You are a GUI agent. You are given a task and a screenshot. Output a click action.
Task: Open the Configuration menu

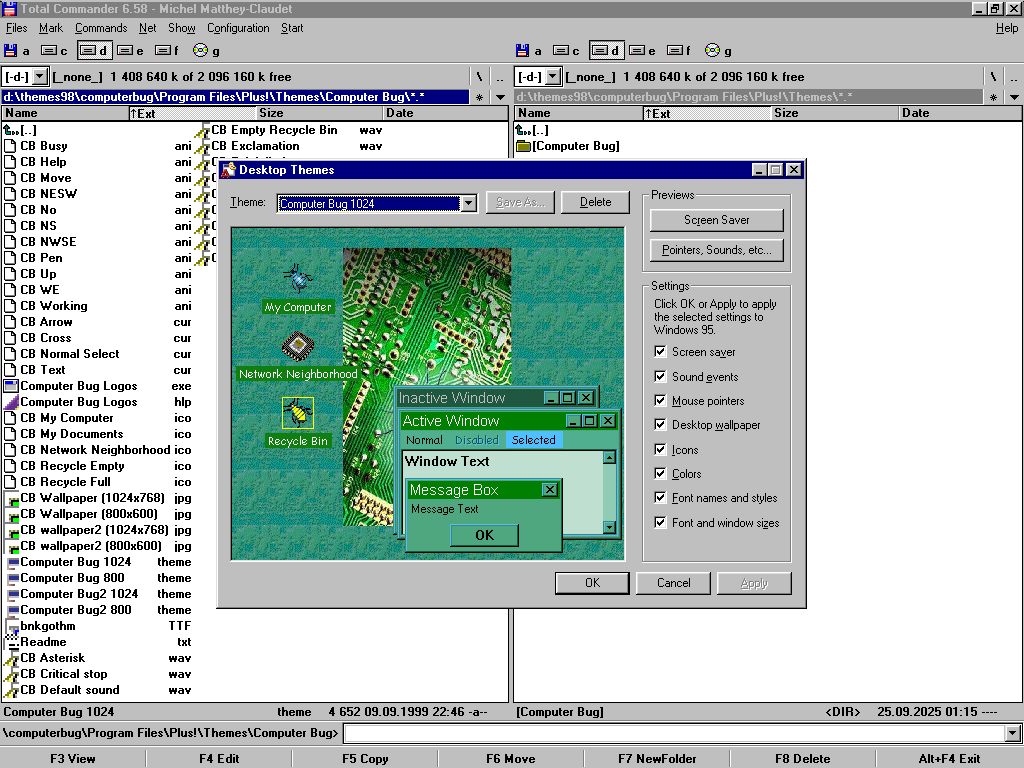point(238,28)
